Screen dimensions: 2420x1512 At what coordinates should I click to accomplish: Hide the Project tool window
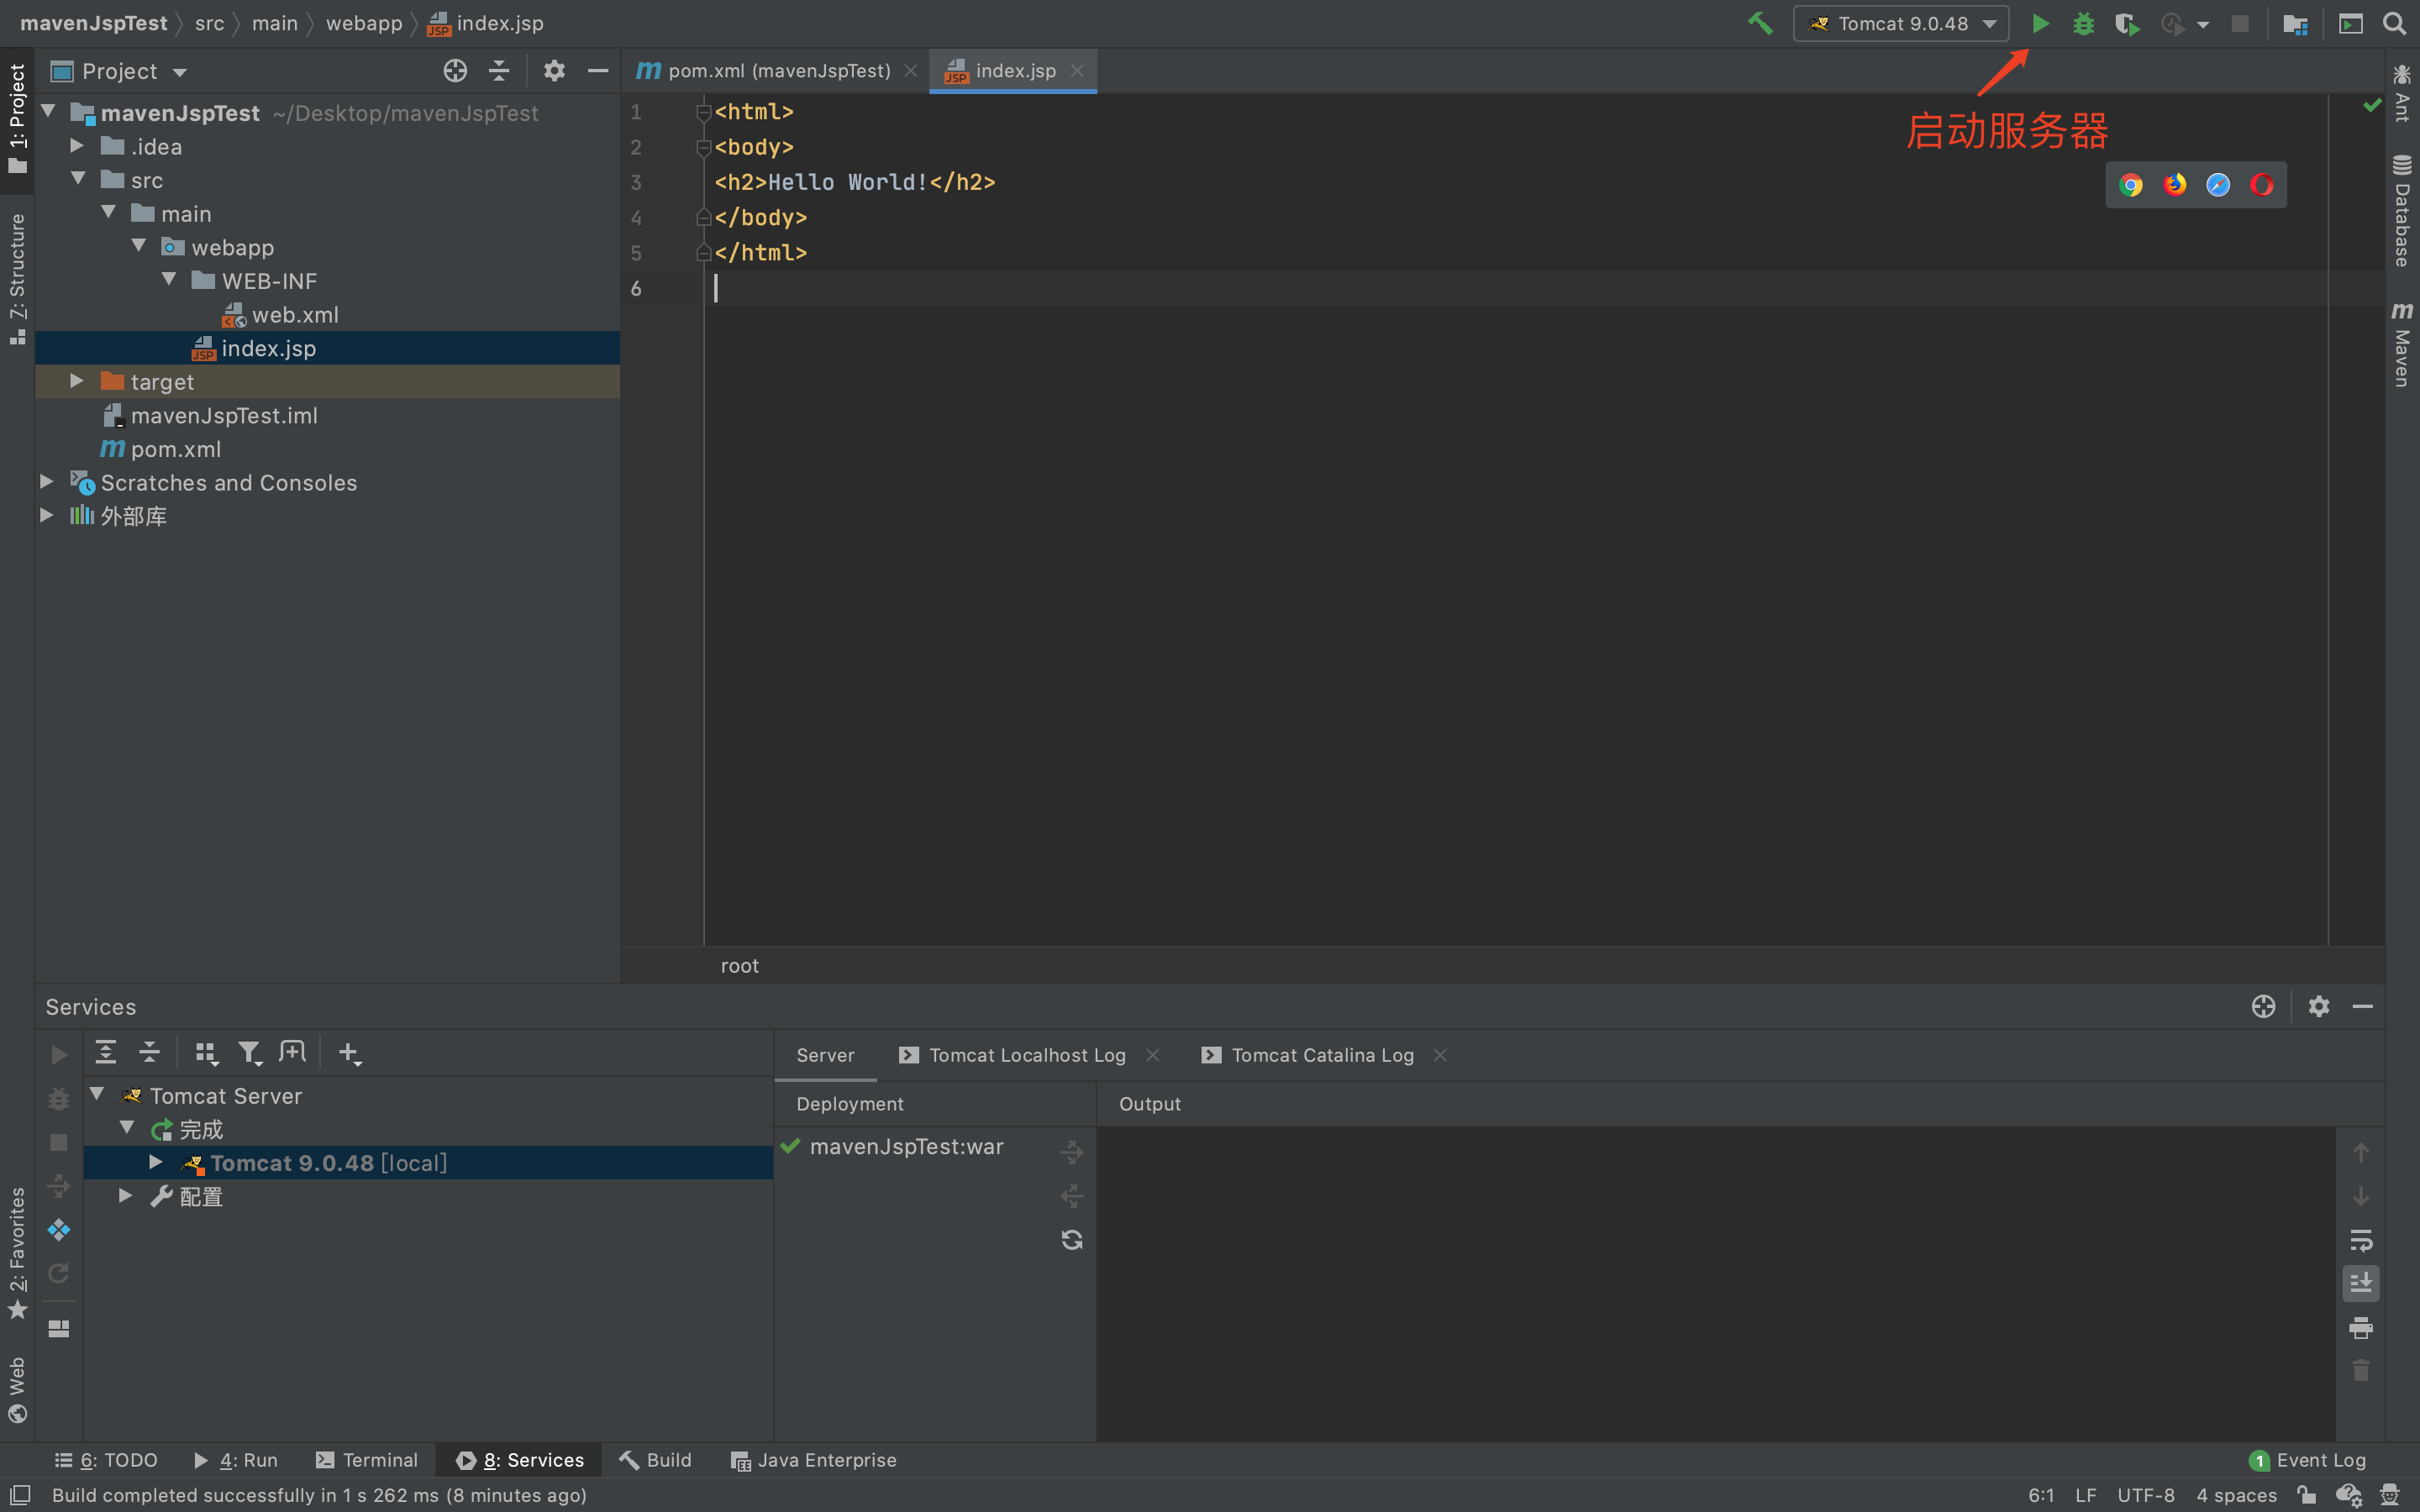[x=598, y=71]
